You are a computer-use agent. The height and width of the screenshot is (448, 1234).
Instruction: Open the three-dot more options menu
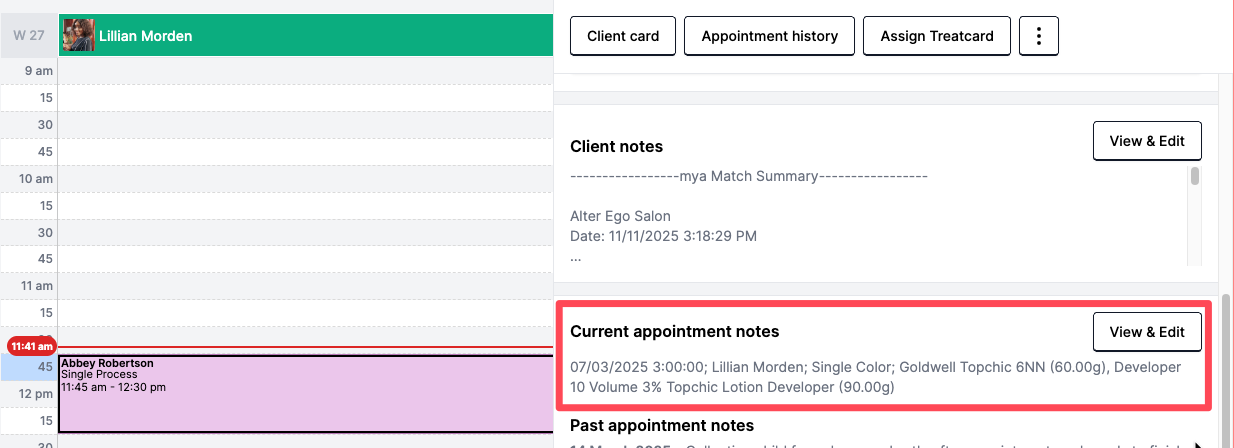coord(1039,36)
